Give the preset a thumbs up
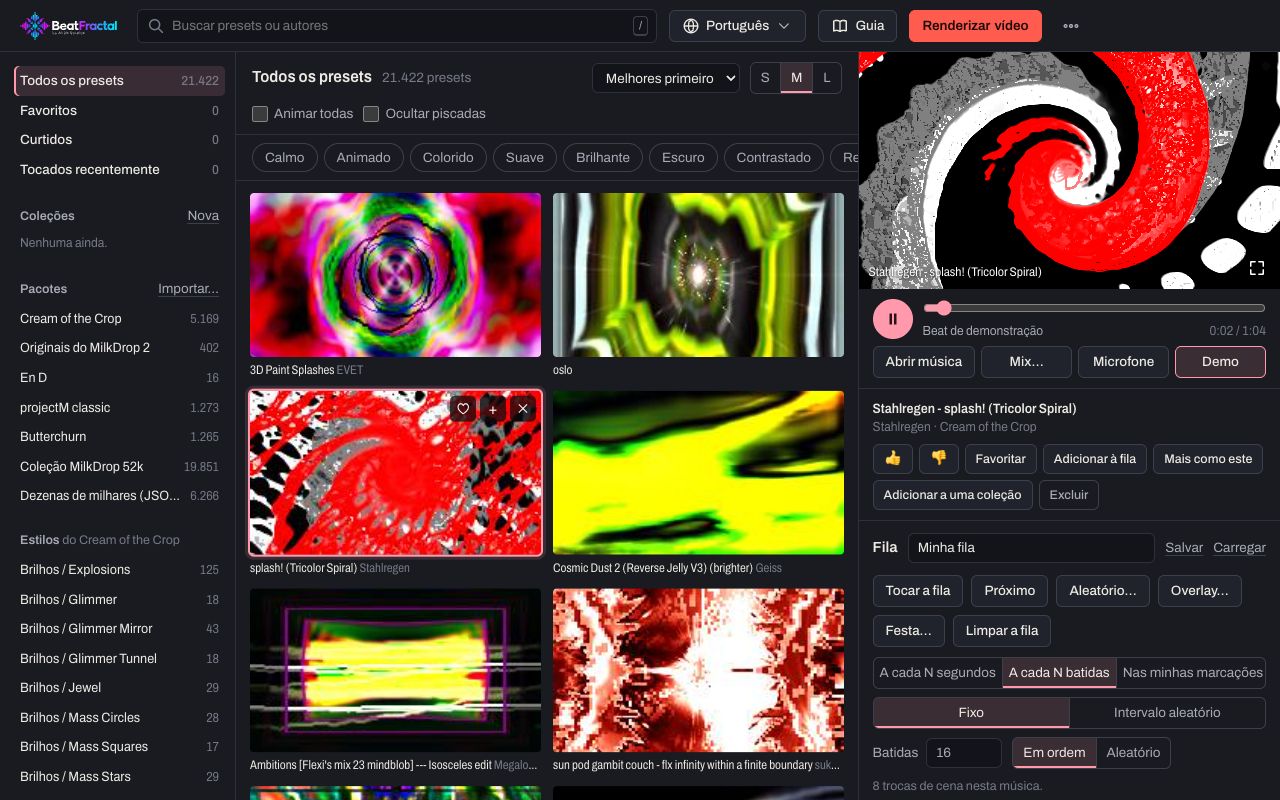1280x800 pixels. 893,458
